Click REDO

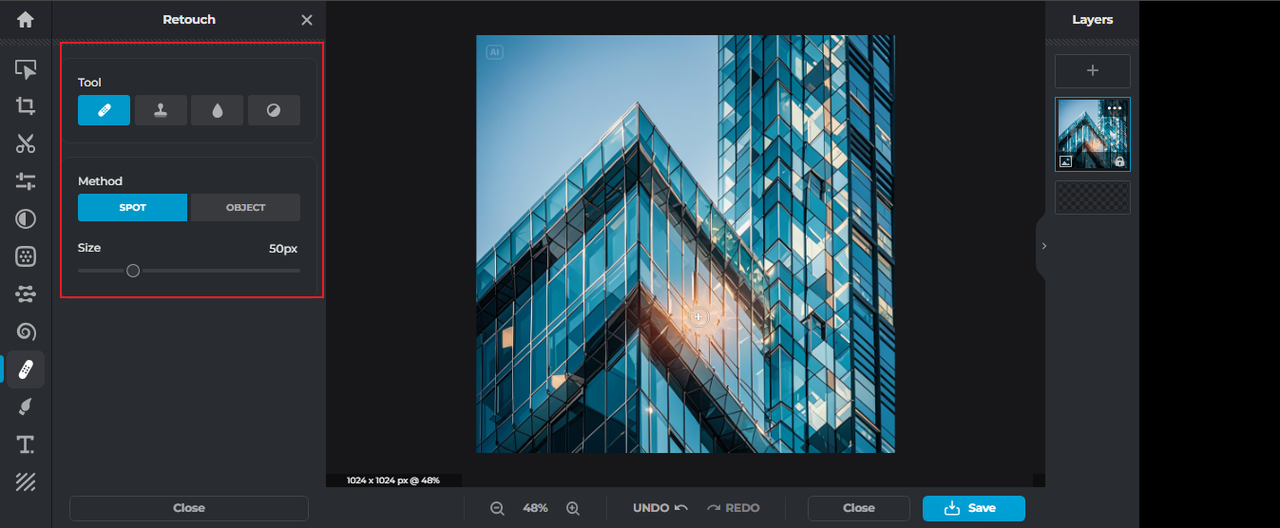click(733, 508)
